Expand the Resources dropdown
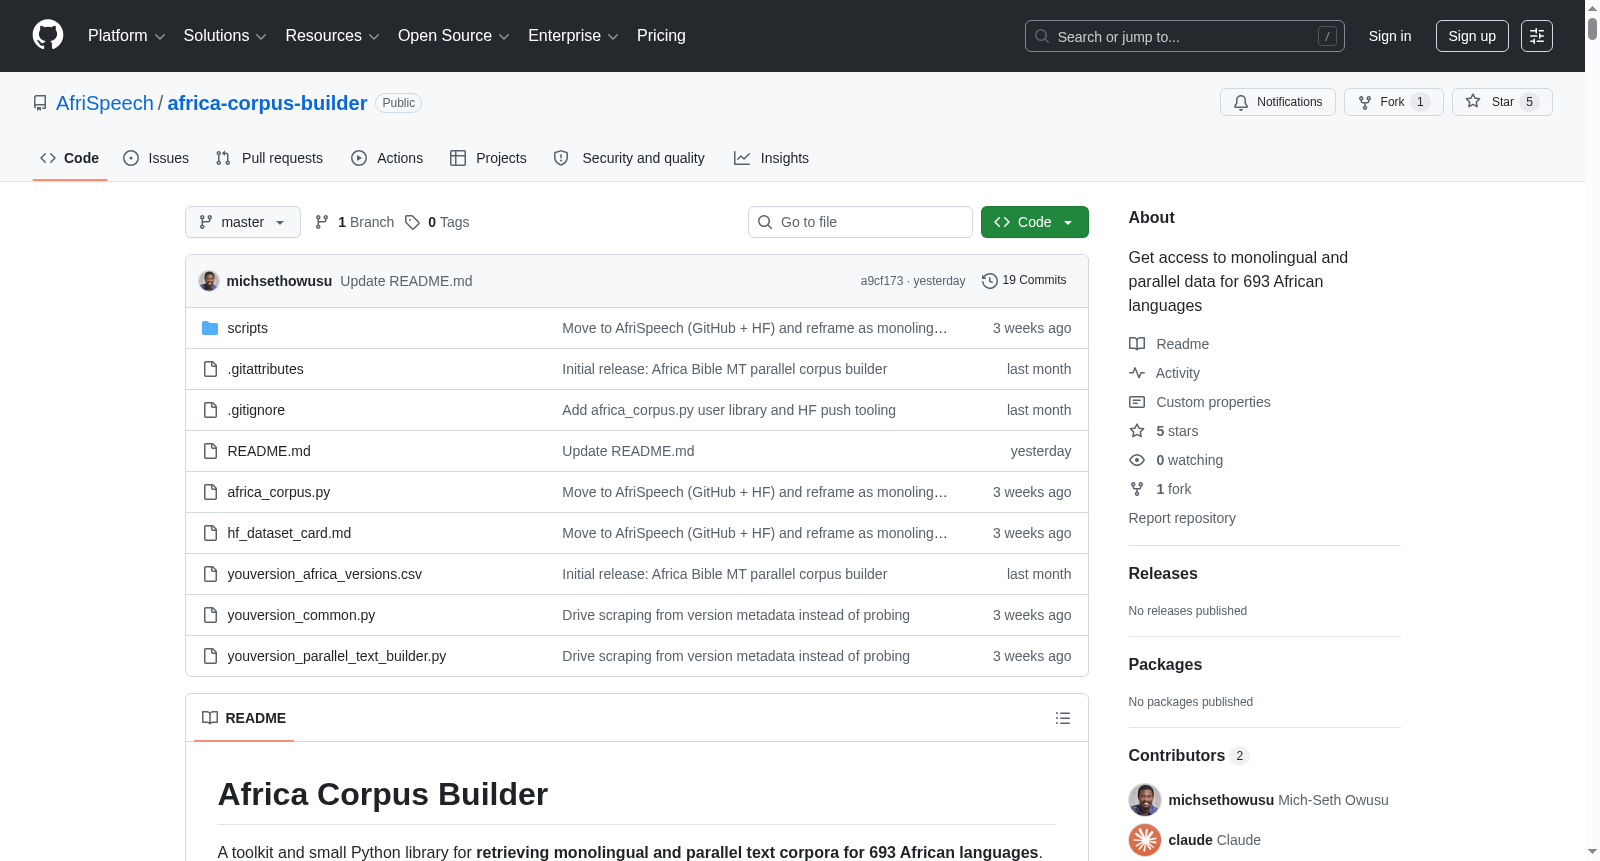The image size is (1600, 861). [x=333, y=36]
